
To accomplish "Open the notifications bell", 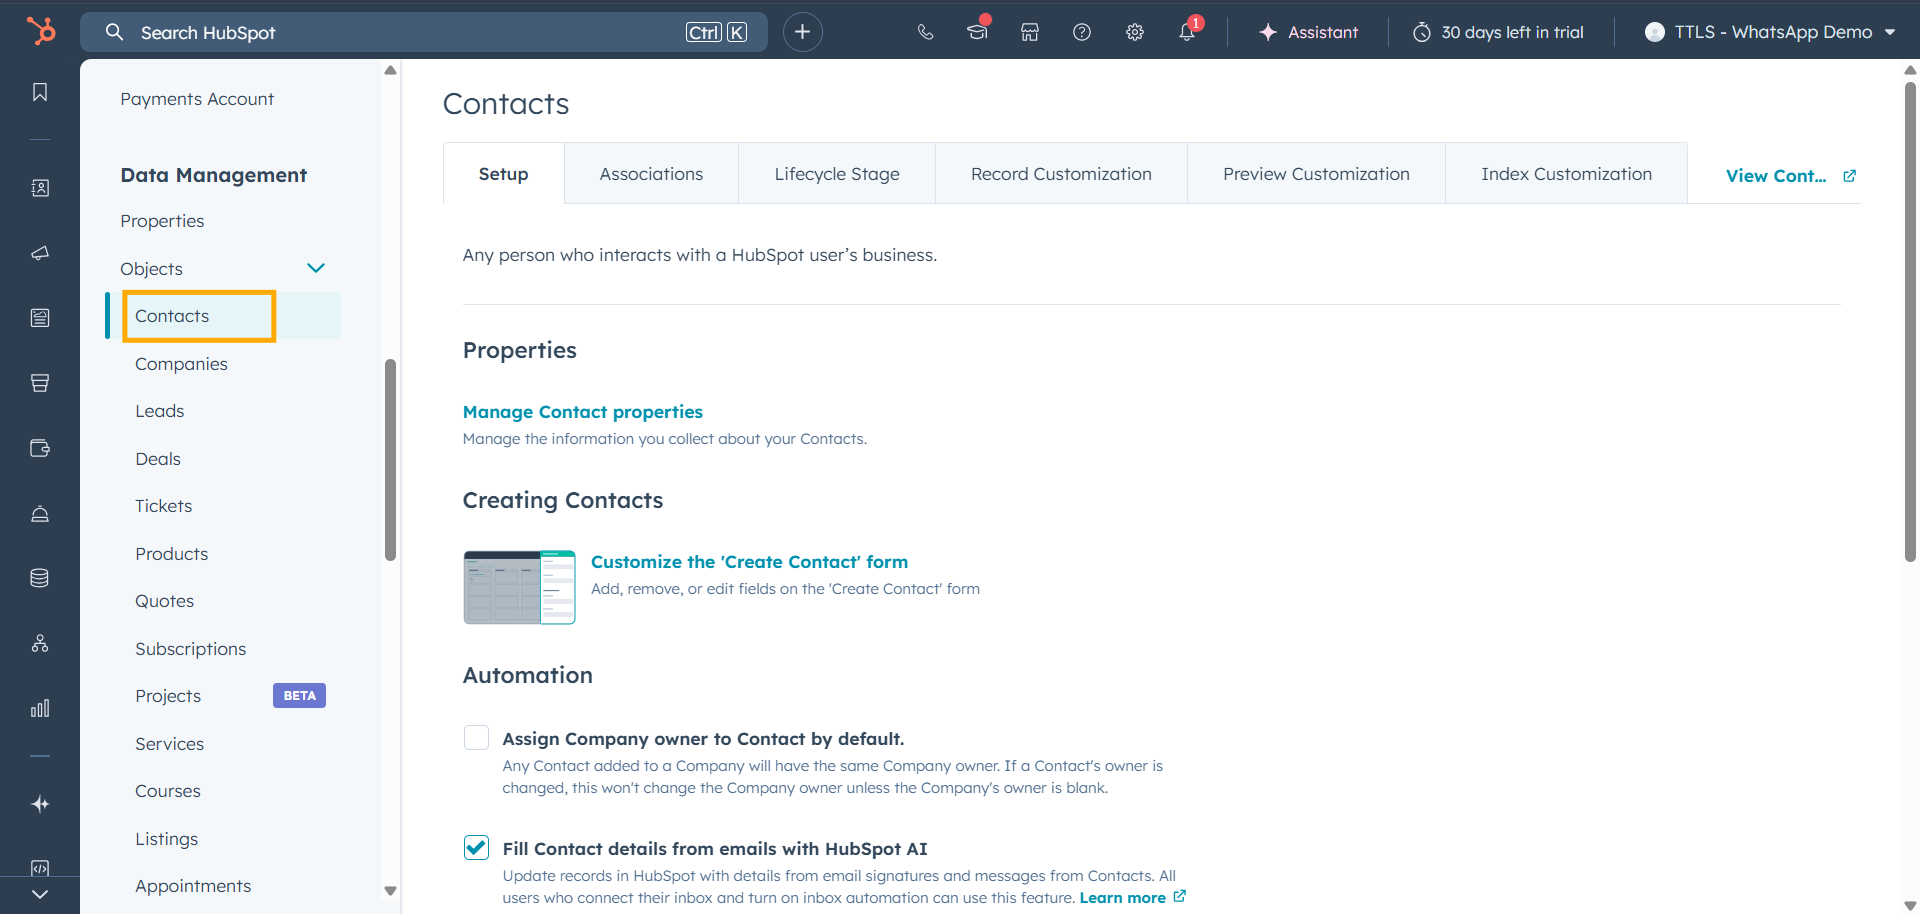I will coord(1187,32).
